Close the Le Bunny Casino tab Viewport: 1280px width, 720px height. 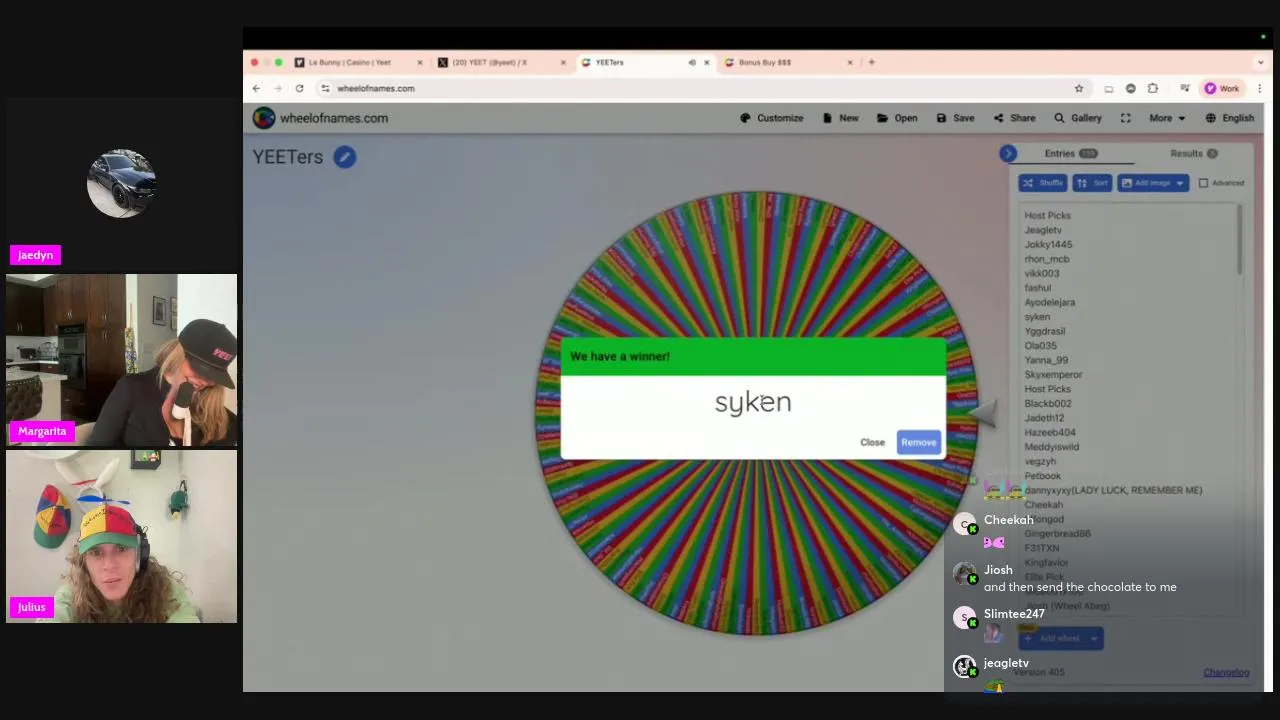[x=420, y=62]
